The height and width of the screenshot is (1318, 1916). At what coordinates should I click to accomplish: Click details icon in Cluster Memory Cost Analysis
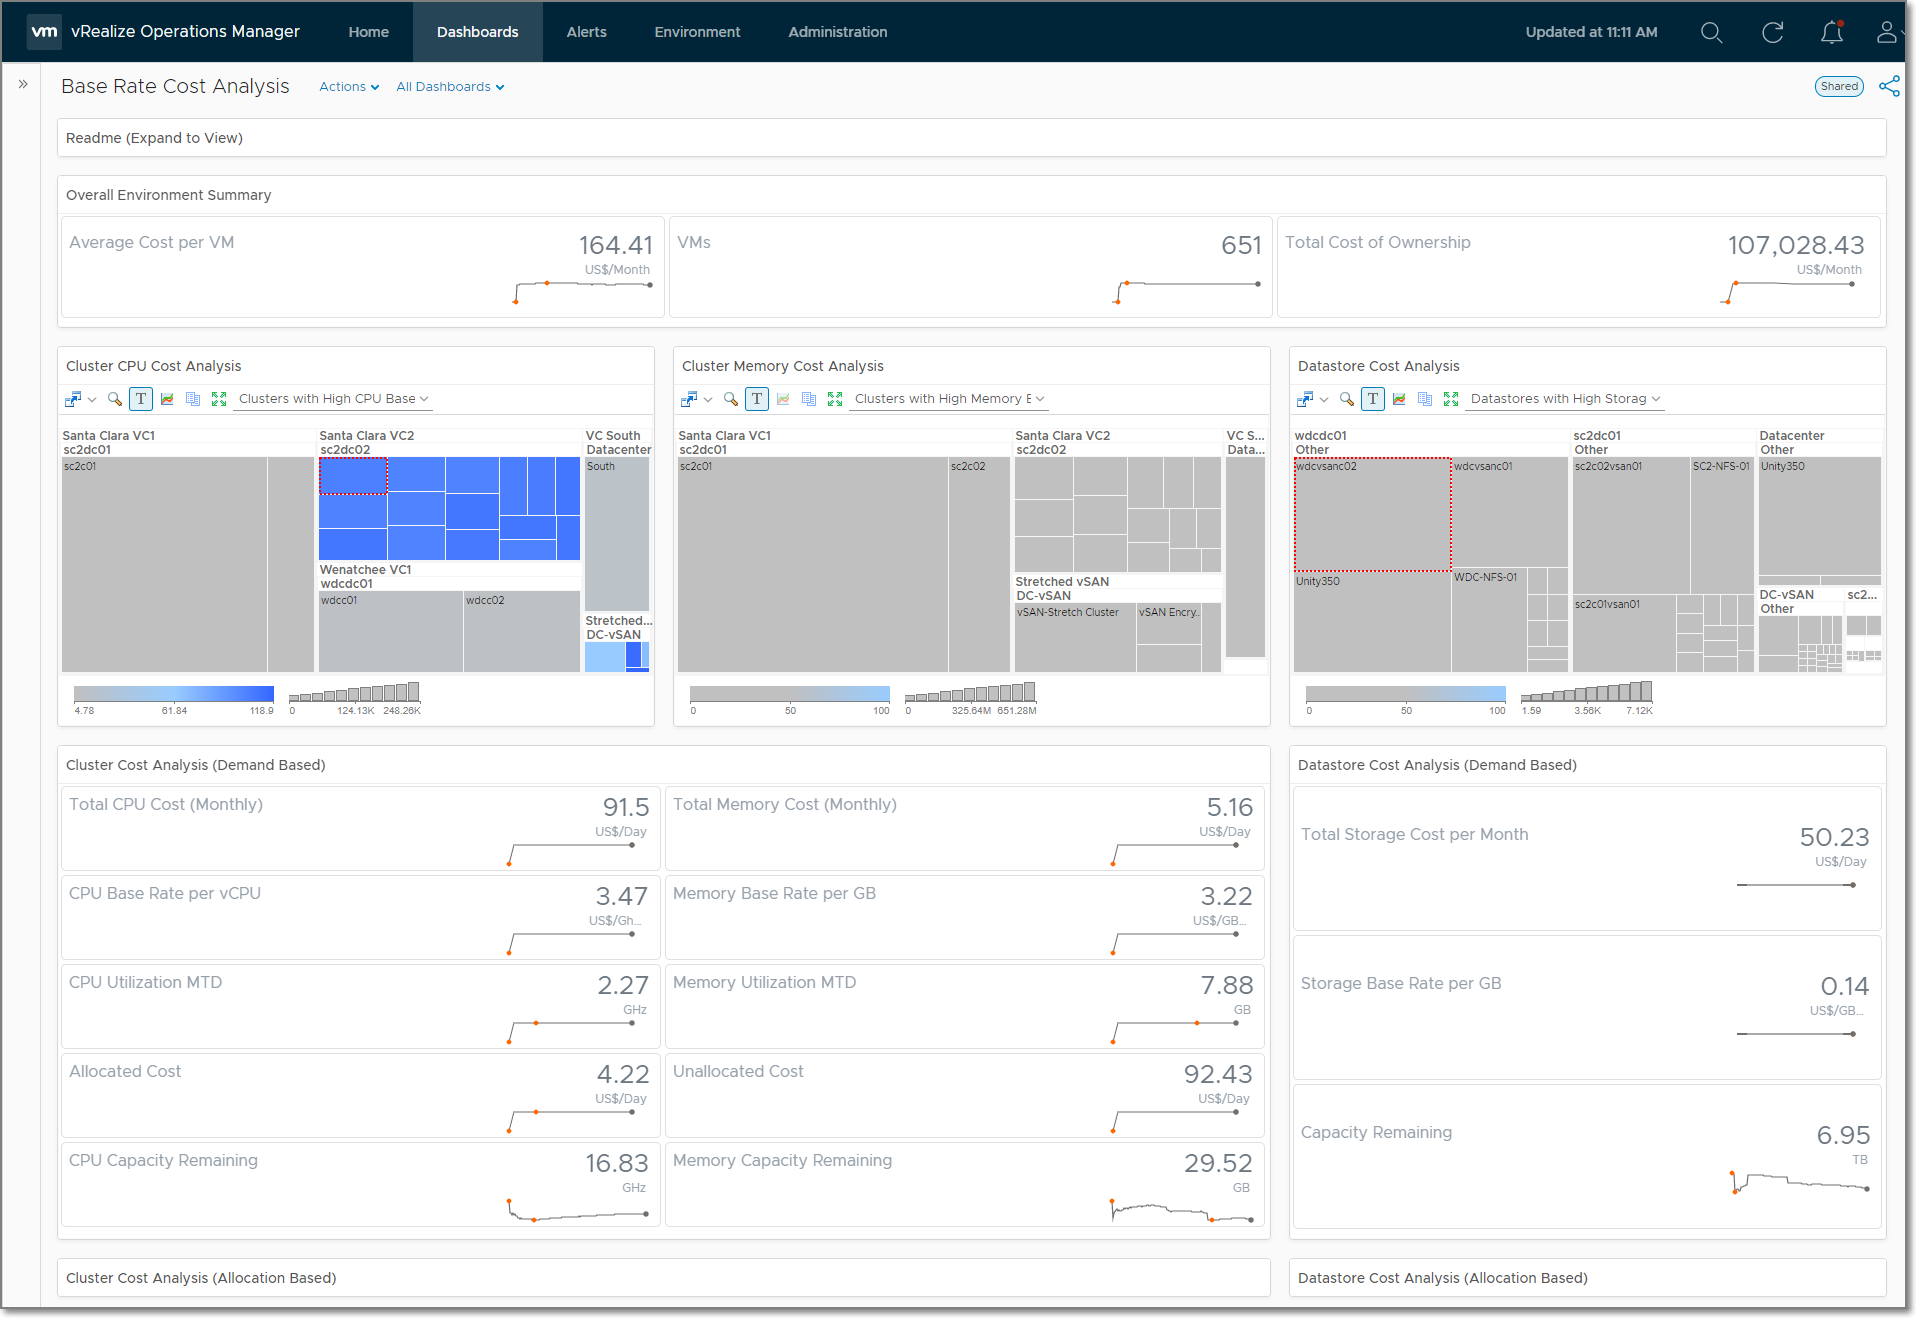[x=809, y=399]
